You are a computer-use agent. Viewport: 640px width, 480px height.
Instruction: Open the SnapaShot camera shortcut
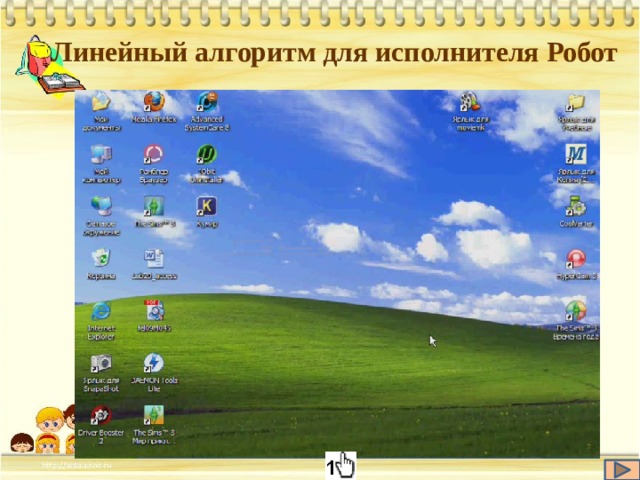coord(101,363)
